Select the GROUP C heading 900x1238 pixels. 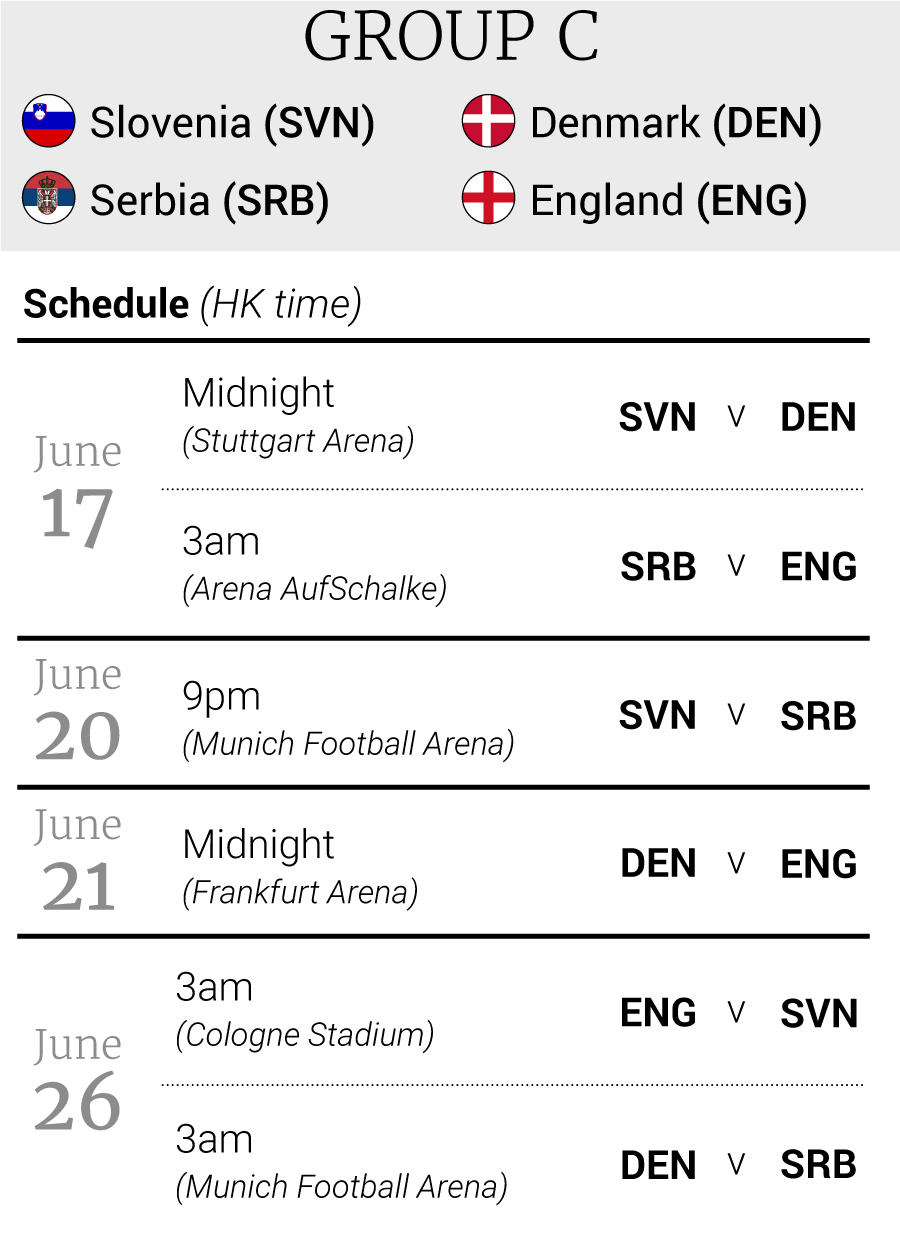coord(450,38)
